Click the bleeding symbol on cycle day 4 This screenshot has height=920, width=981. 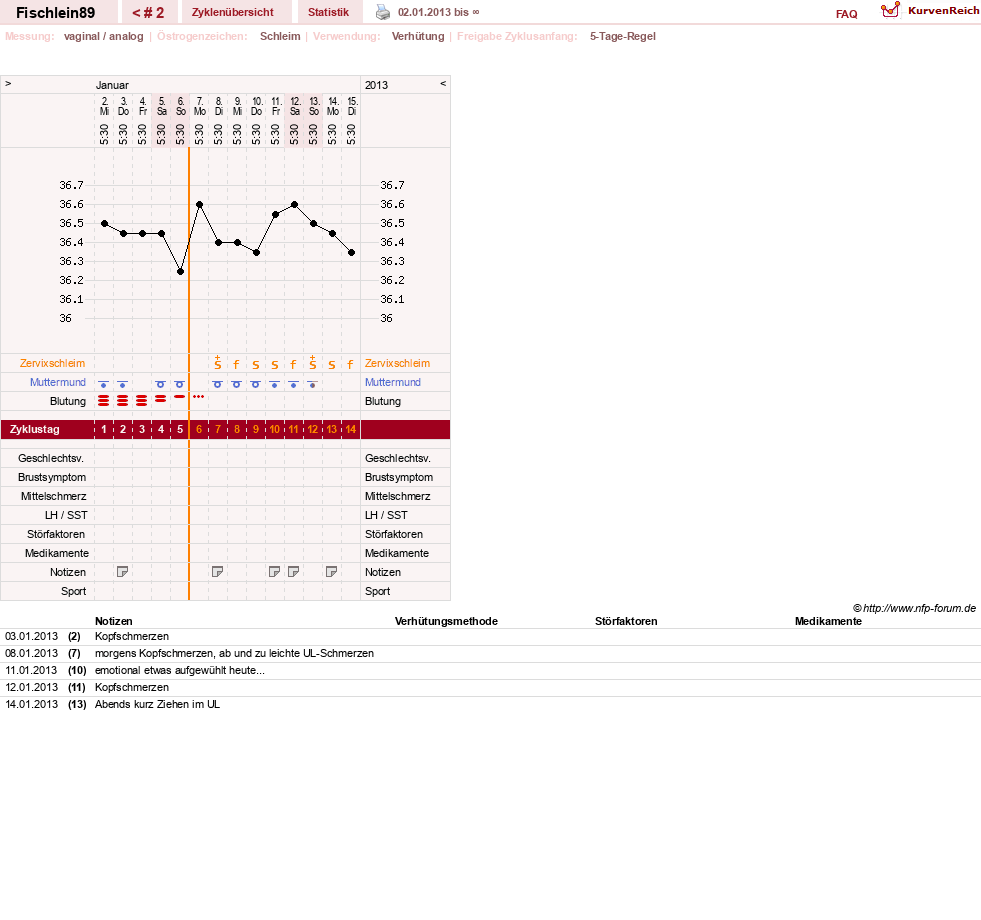point(161,398)
